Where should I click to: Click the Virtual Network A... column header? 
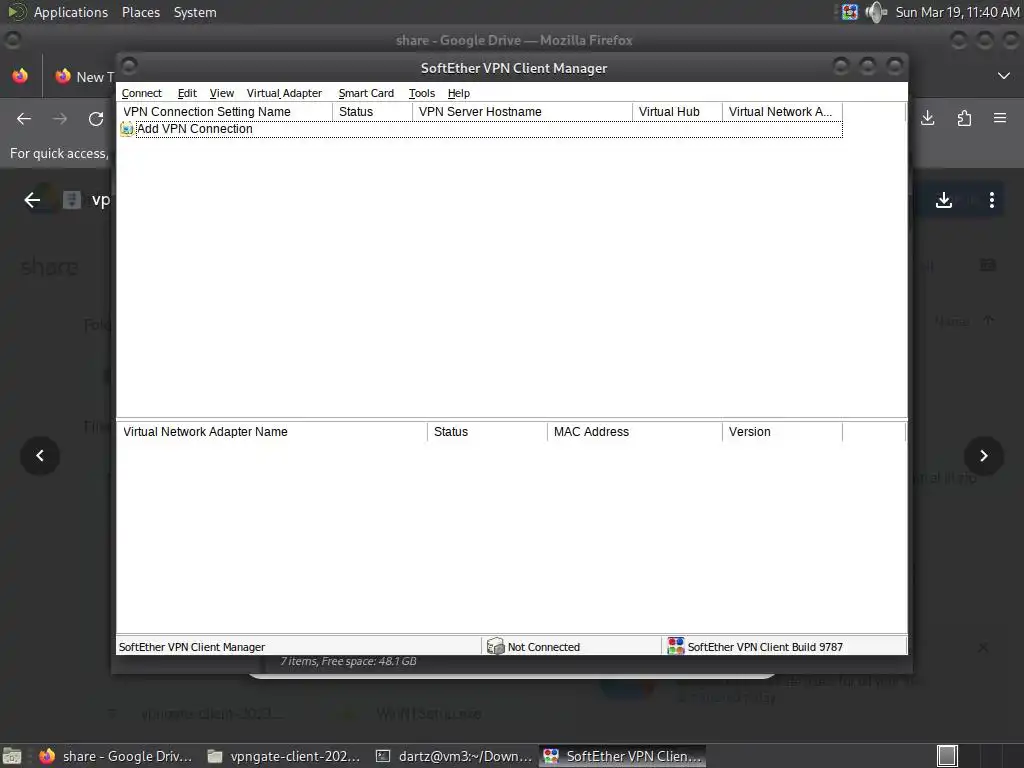point(782,112)
